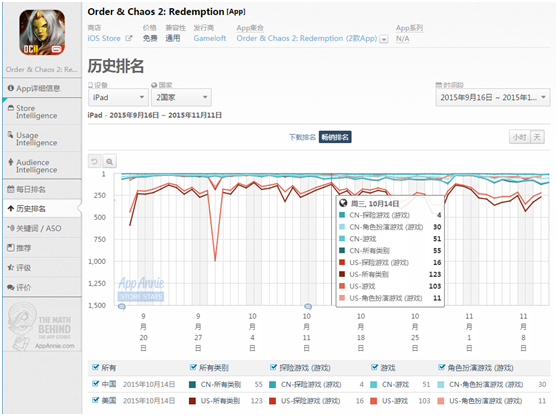Image resolution: width=558 pixels, height=416 pixels.
Task: Open Order & Chaos 2: Redemption (2款App) link
Action: point(307,38)
